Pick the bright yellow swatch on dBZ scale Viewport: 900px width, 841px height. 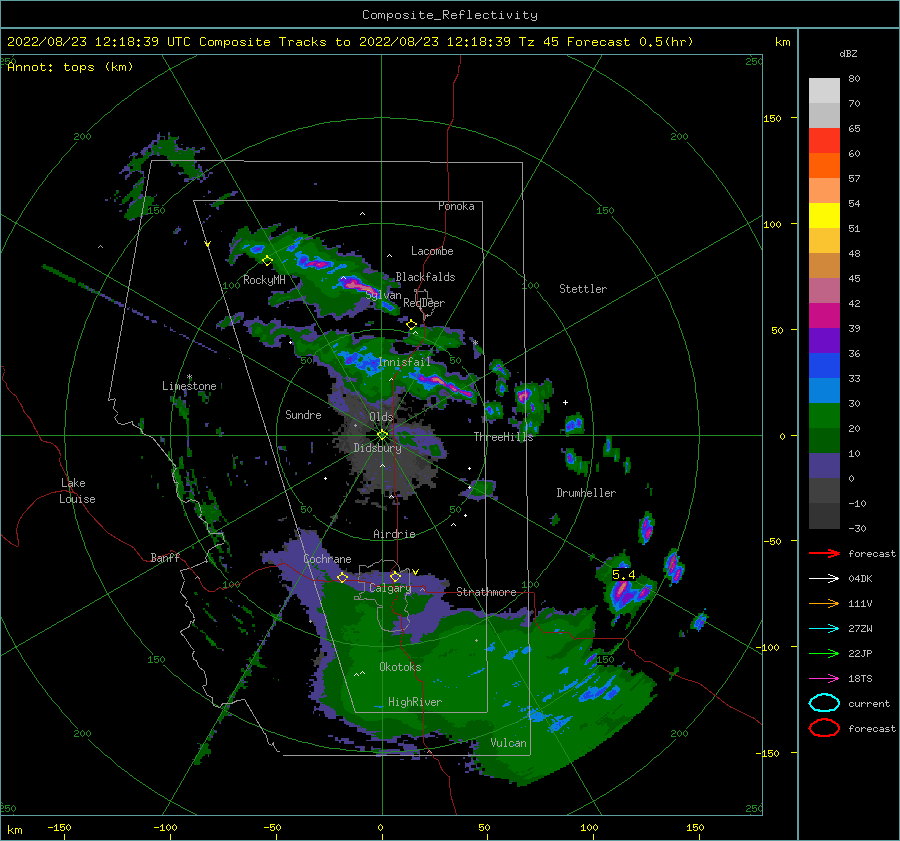tap(824, 216)
